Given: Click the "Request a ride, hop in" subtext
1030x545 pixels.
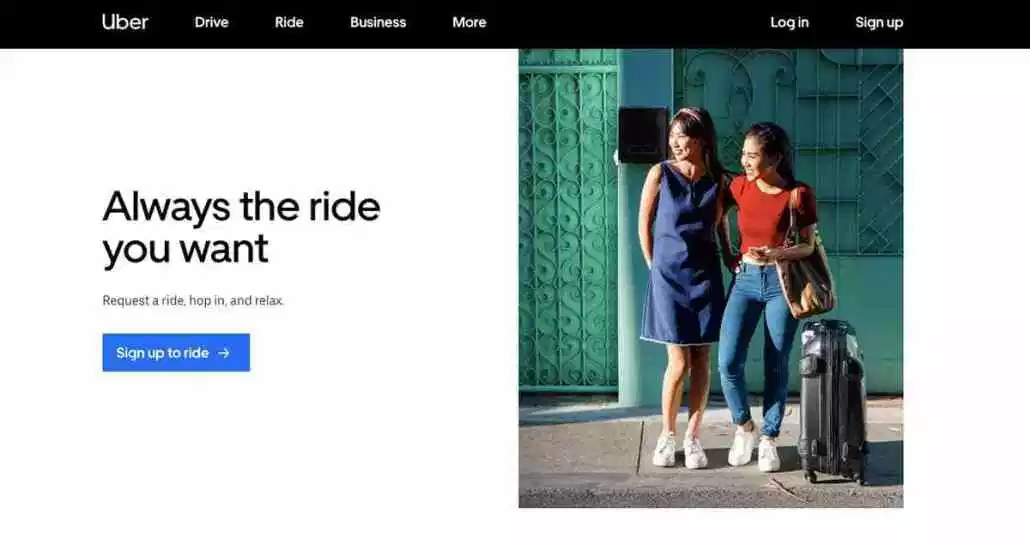Looking at the screenshot, I should pyautogui.click(x=193, y=300).
